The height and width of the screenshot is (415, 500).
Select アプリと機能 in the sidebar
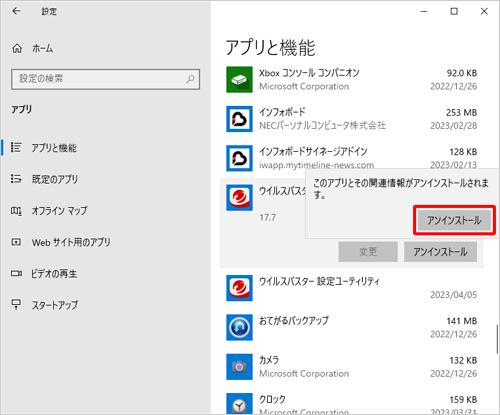click(54, 148)
